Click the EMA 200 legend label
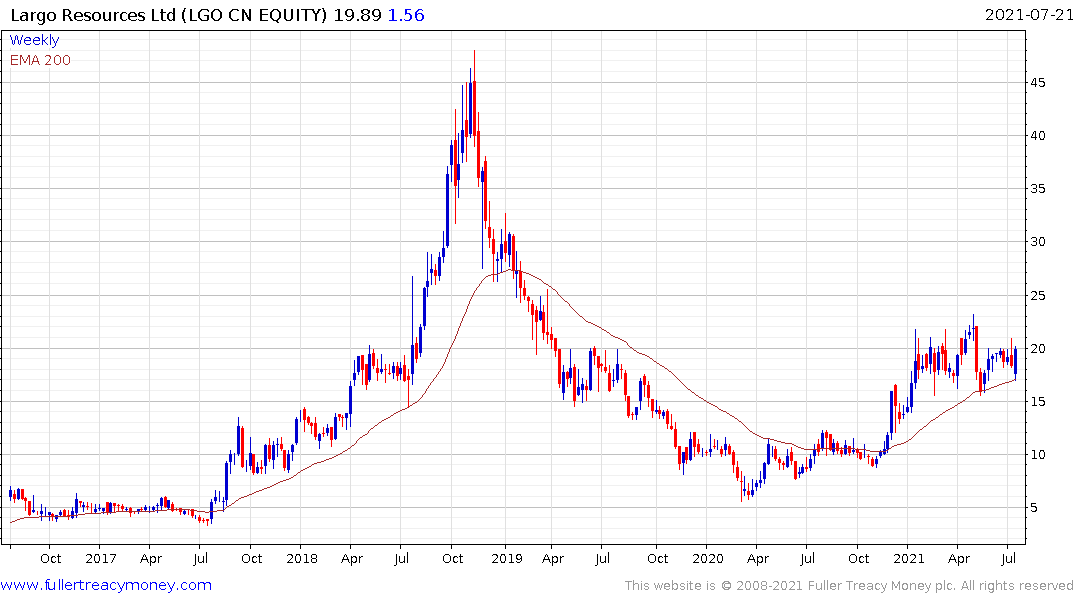This screenshot has width=1075, height=600. click(x=40, y=60)
